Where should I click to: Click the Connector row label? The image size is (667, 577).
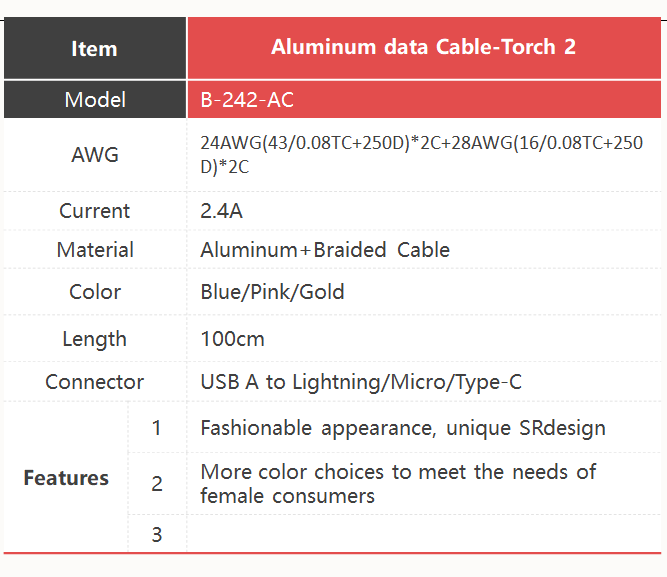[94, 382]
